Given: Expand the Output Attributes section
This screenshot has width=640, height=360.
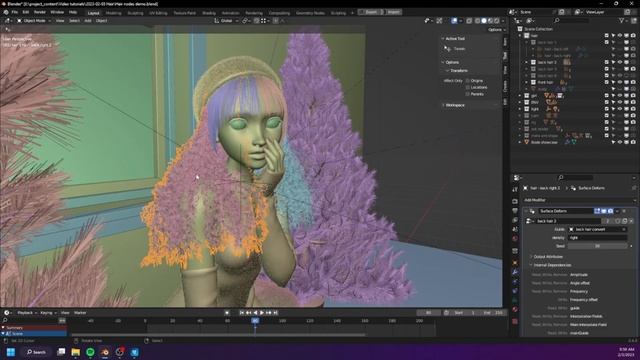Looking at the screenshot, I should coord(548,257).
